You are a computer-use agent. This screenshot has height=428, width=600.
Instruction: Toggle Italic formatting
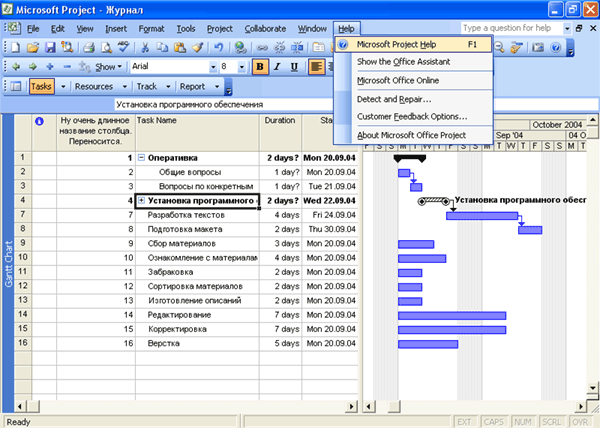point(277,67)
